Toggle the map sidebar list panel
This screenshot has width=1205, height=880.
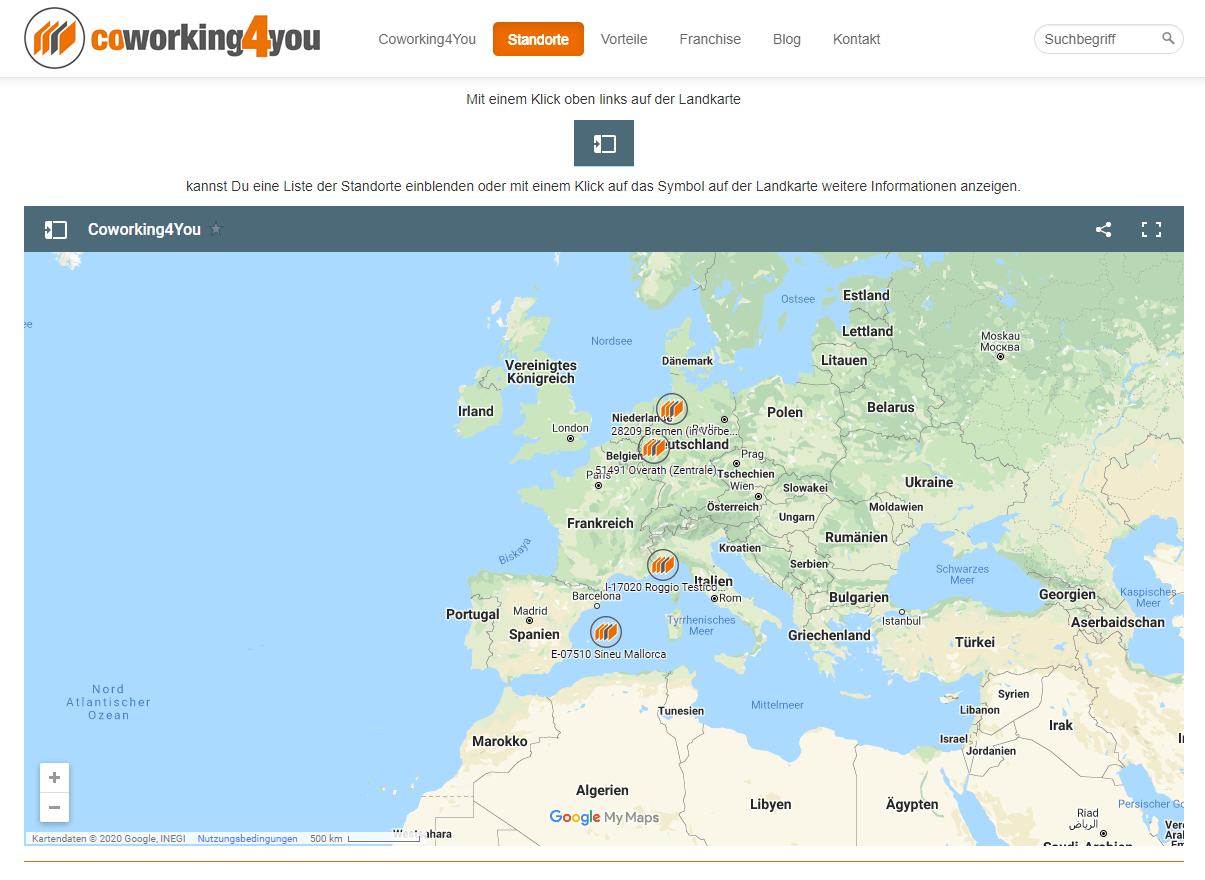pyautogui.click(x=56, y=230)
